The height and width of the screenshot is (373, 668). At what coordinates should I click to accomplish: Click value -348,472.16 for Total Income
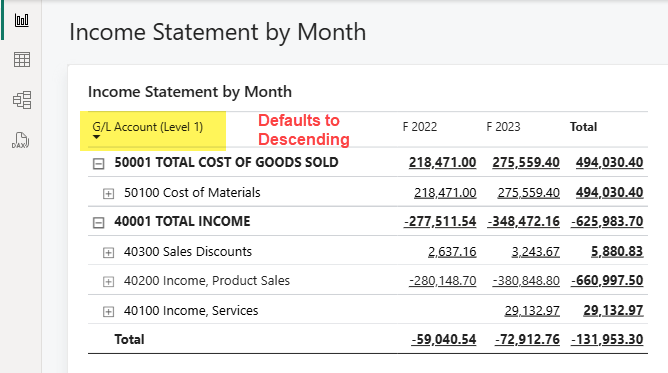tap(523, 221)
